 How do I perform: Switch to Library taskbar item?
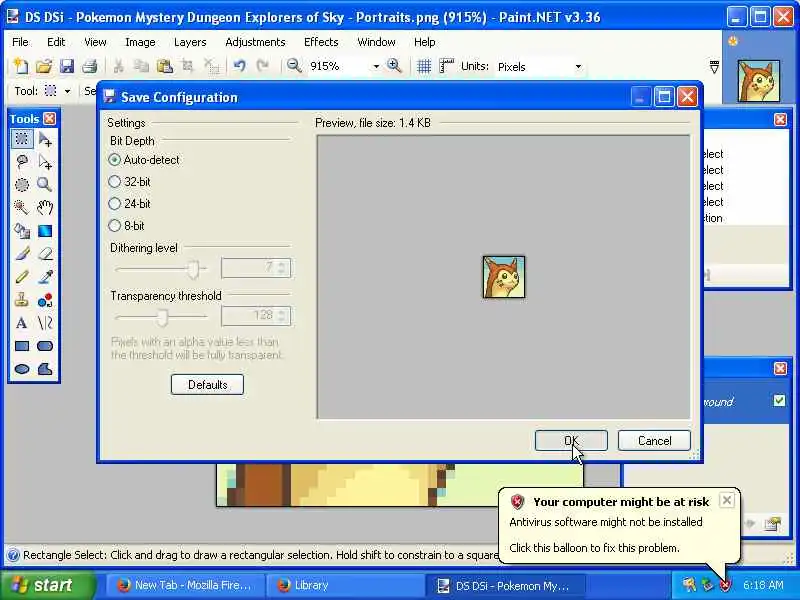point(345,585)
